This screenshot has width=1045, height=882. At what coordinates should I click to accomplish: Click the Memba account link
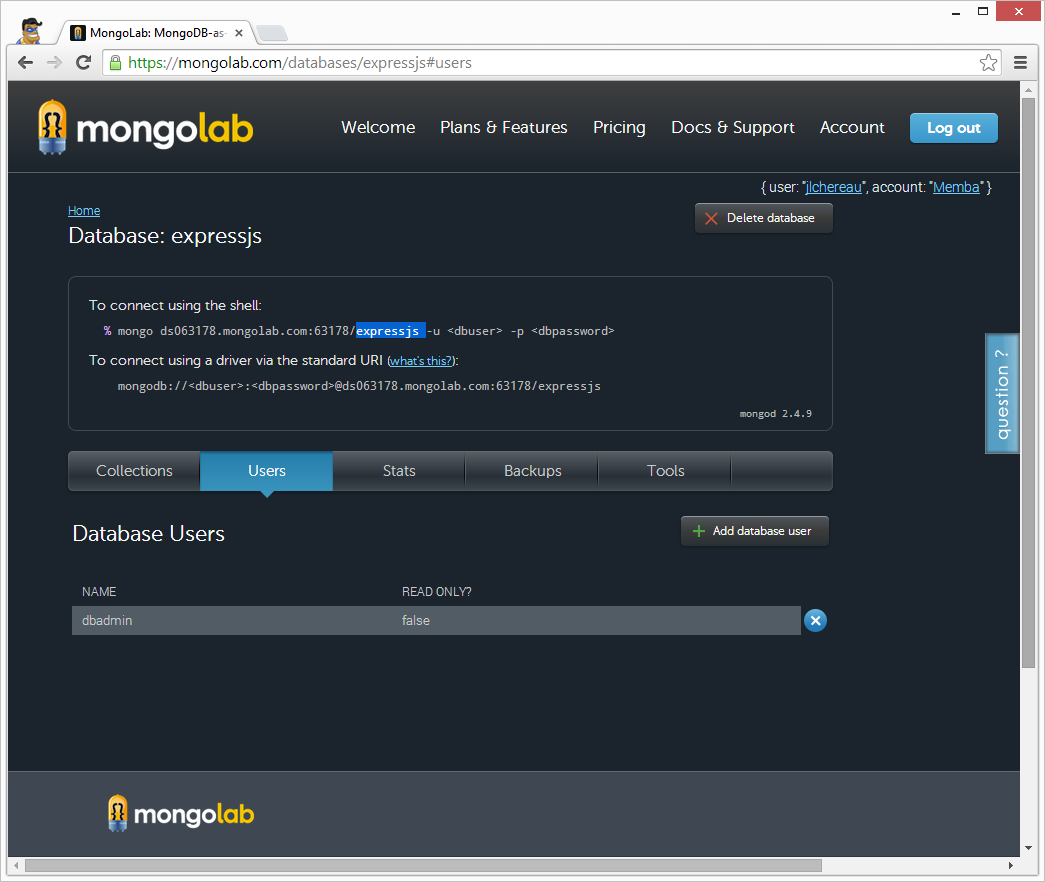tap(956, 187)
